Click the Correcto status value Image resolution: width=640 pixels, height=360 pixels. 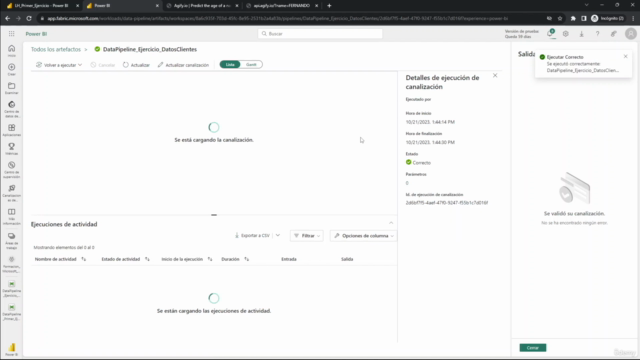(x=422, y=163)
